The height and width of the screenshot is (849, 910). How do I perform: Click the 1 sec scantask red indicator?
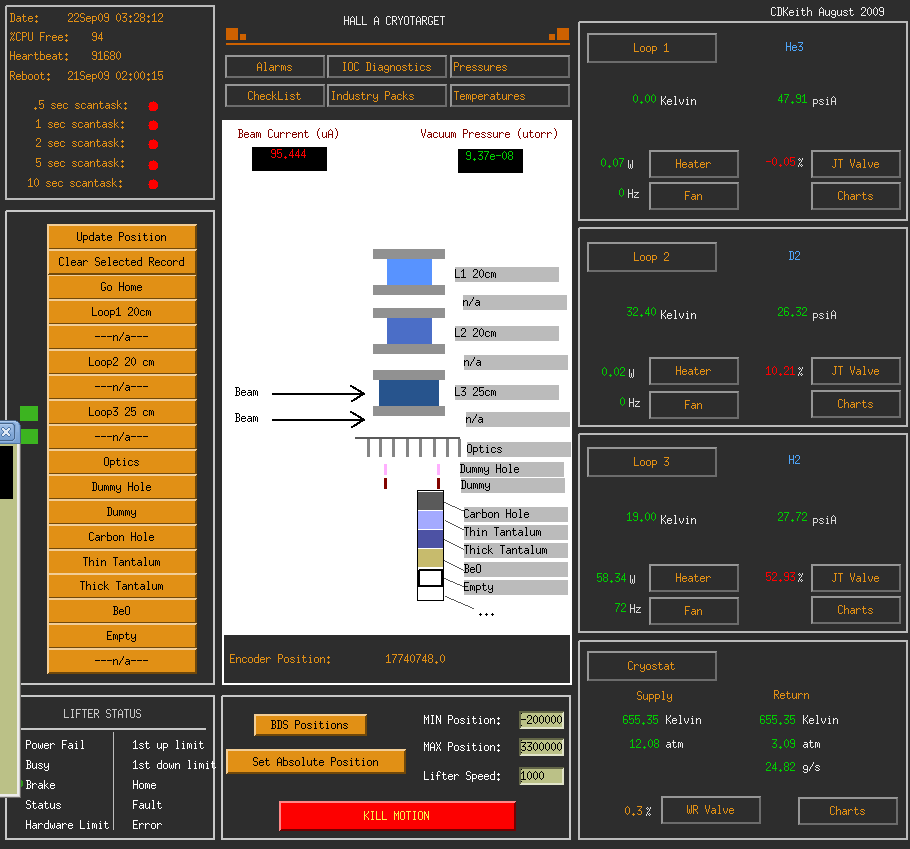153,125
